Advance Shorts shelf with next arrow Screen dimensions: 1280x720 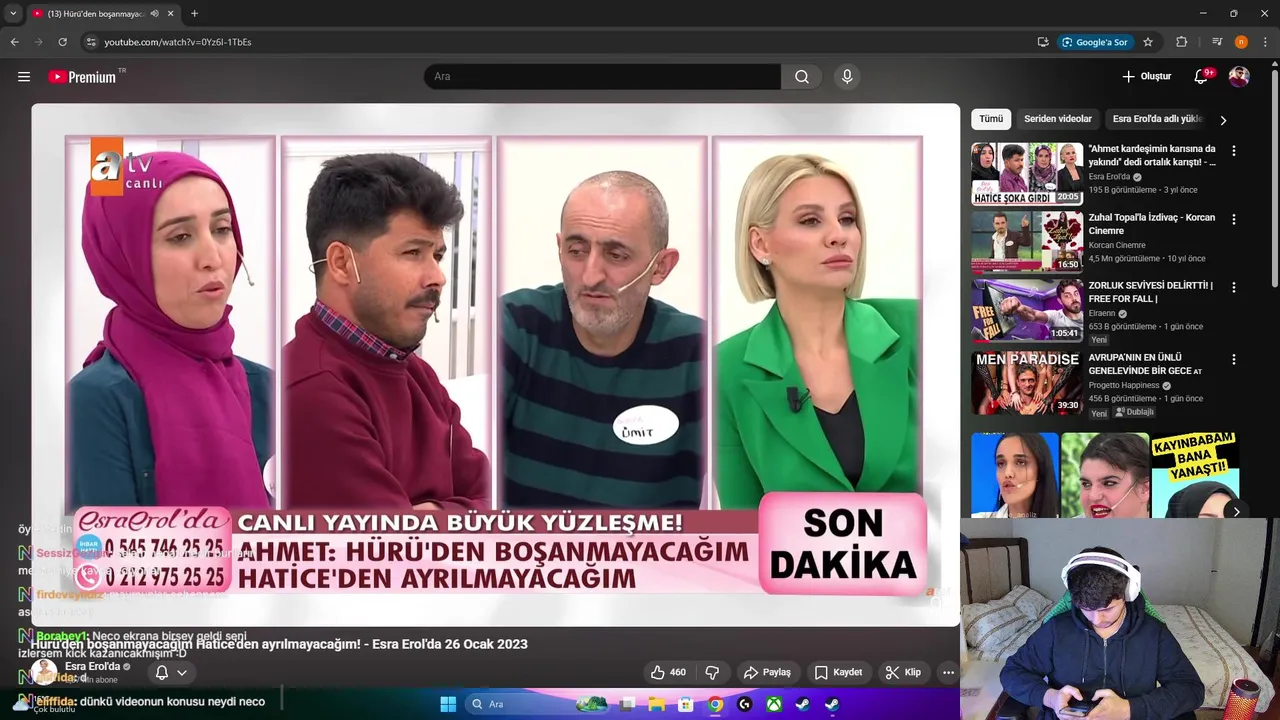click(x=1236, y=511)
